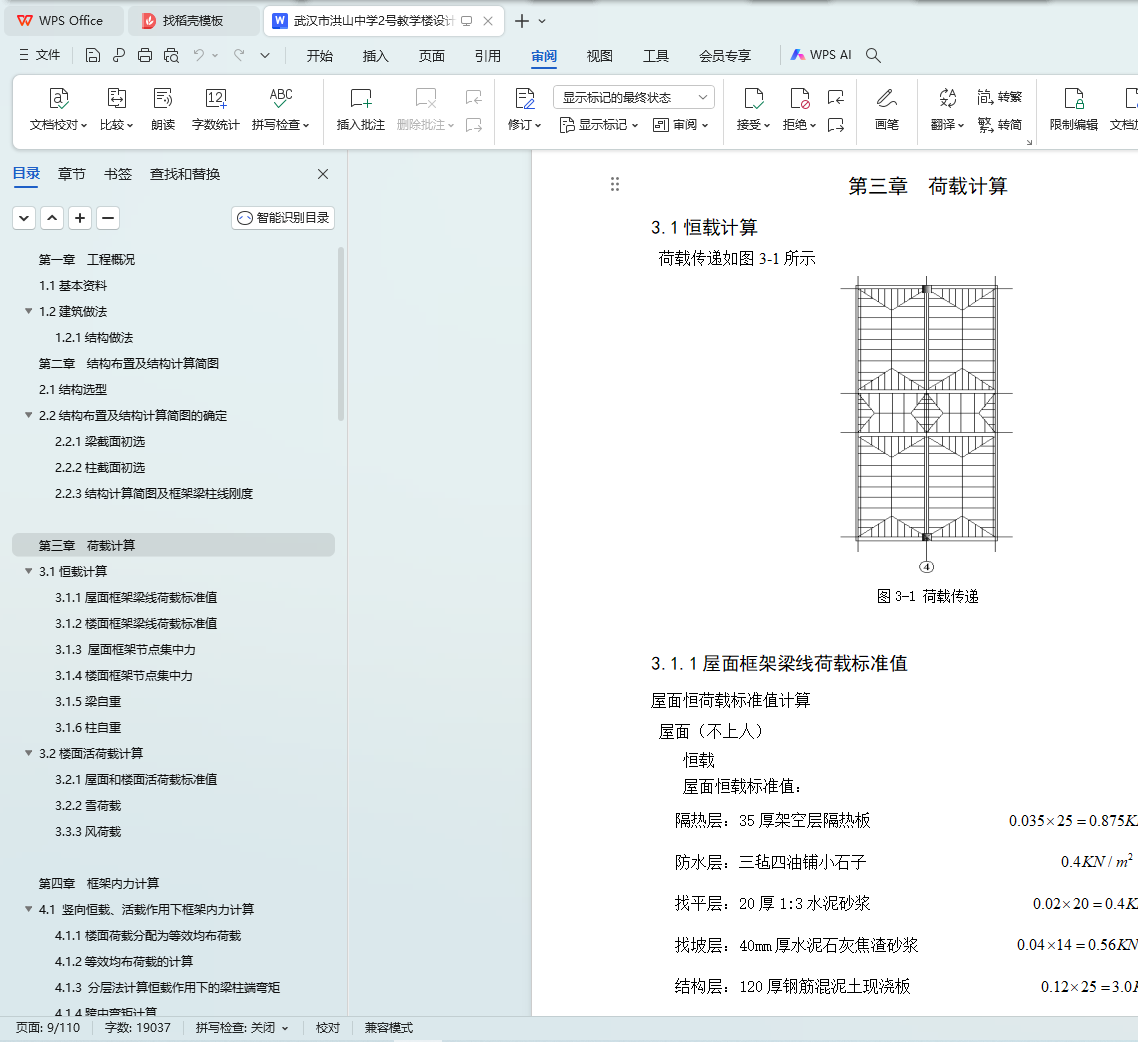Image resolution: width=1138 pixels, height=1042 pixels.
Task: Open the 页面 ribbon tab
Action: (x=432, y=56)
